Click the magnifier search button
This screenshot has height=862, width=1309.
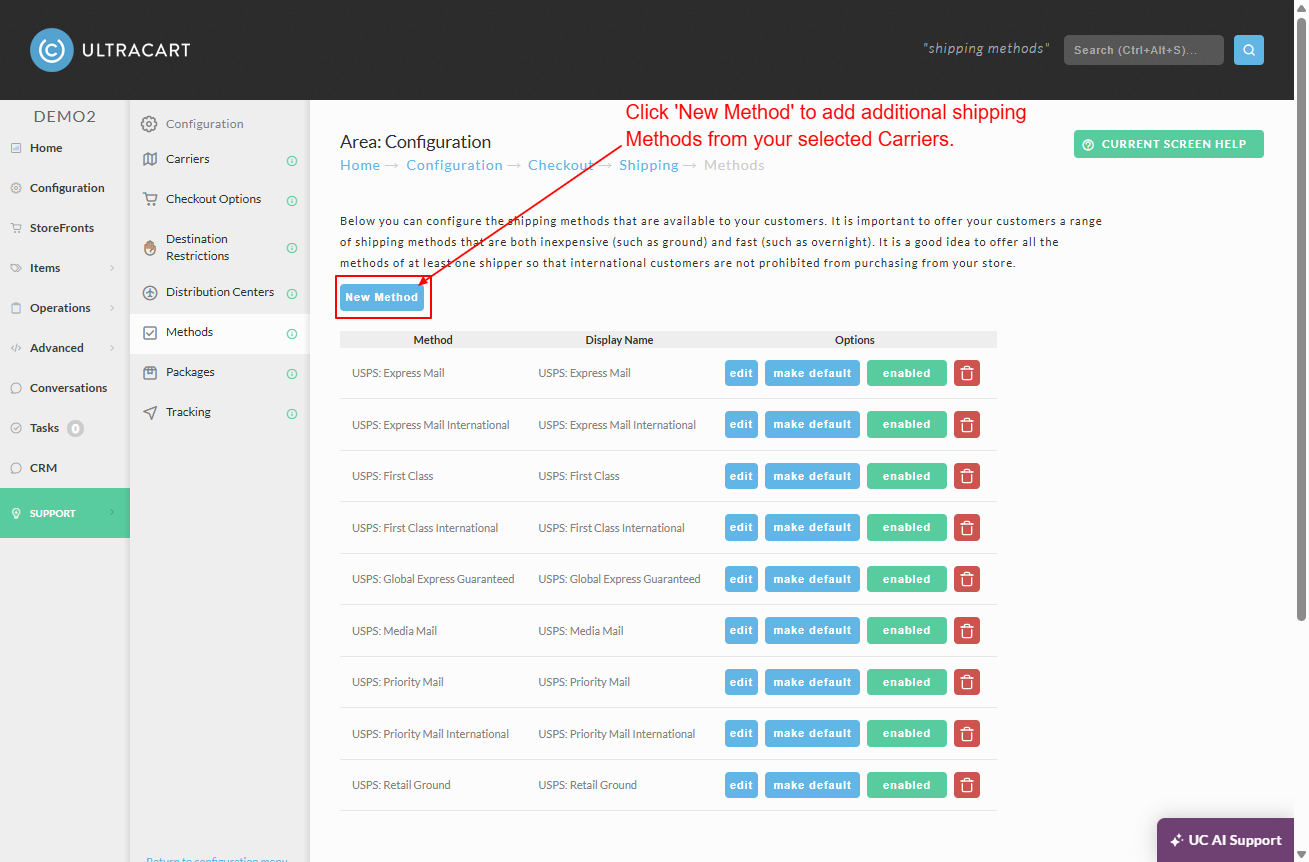(1249, 50)
